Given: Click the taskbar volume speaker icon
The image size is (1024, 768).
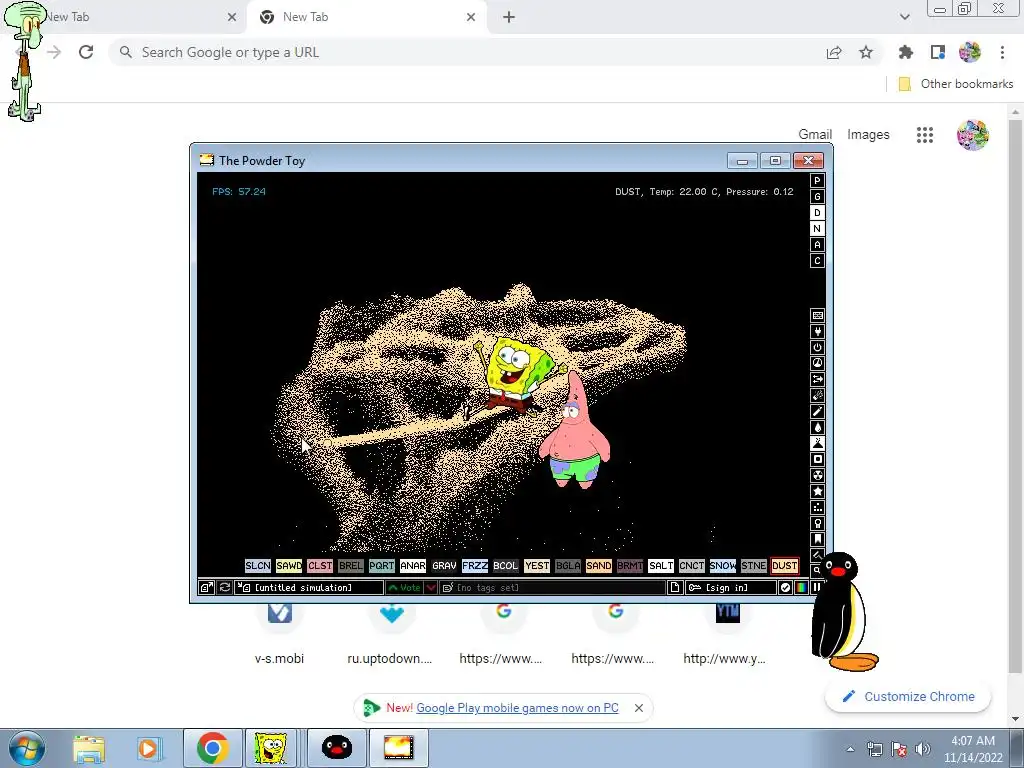Looking at the screenshot, I should [x=923, y=749].
